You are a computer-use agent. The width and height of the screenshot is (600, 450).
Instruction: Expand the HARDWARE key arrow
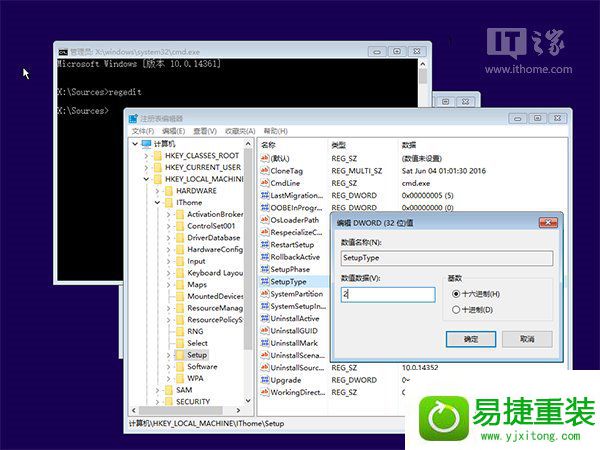[x=157, y=191]
